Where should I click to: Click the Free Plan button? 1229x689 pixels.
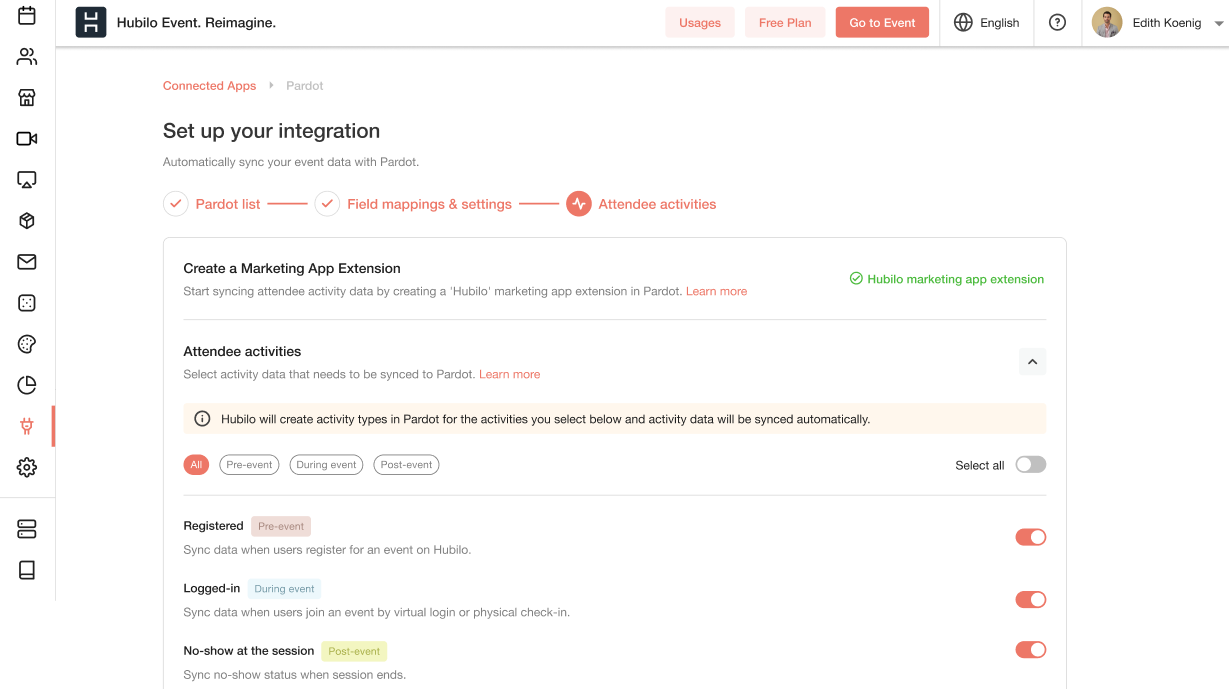click(785, 22)
